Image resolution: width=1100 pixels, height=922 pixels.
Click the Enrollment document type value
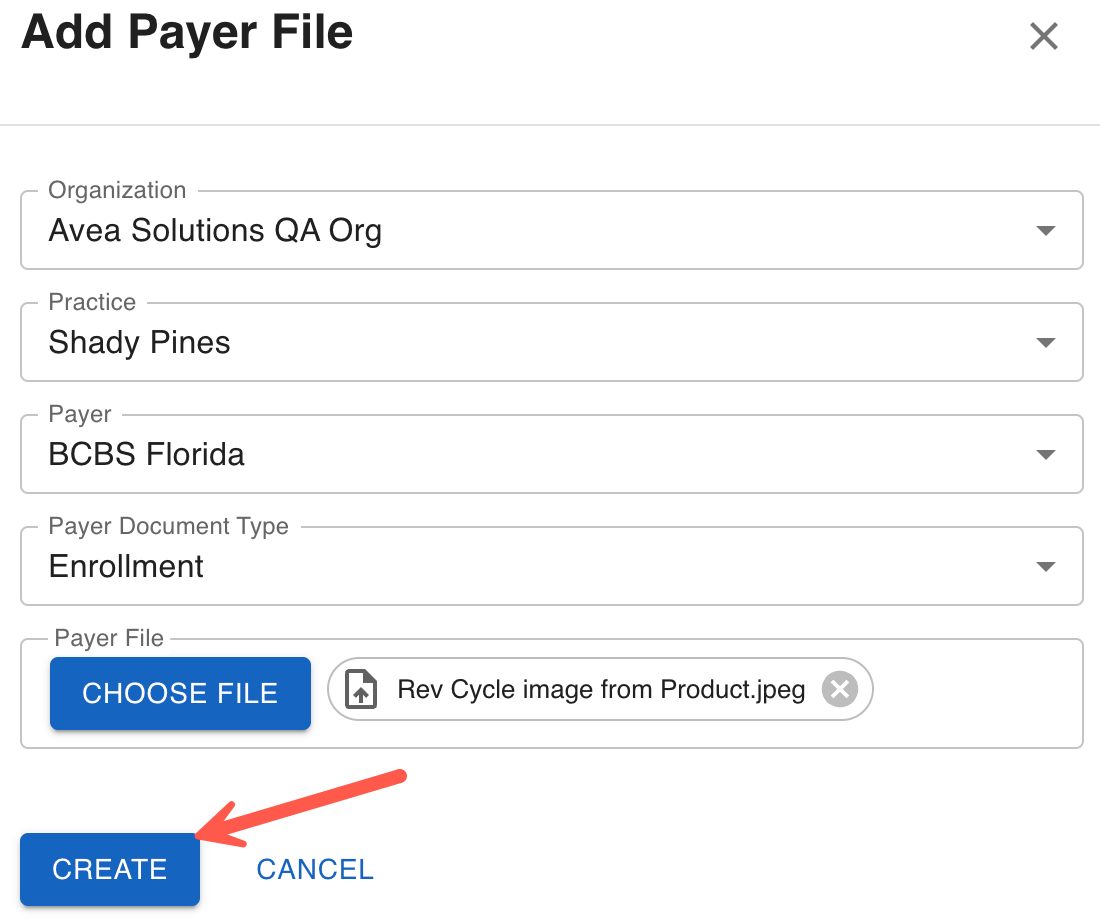(126, 566)
